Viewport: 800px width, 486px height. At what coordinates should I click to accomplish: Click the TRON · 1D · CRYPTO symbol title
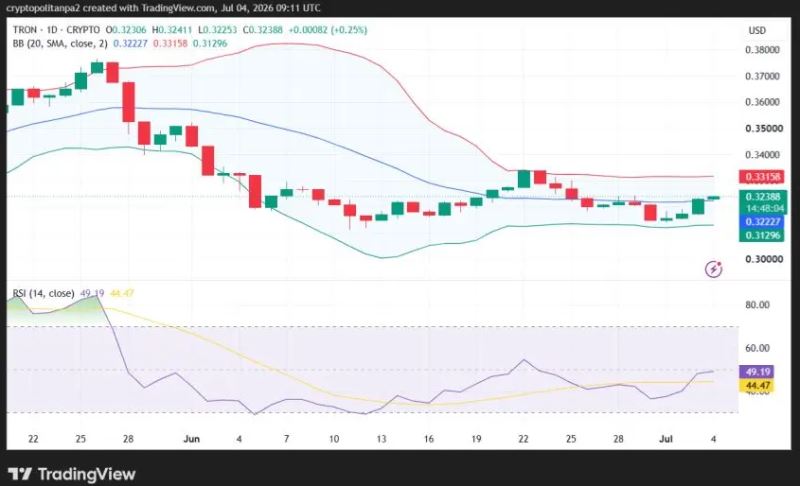point(56,30)
